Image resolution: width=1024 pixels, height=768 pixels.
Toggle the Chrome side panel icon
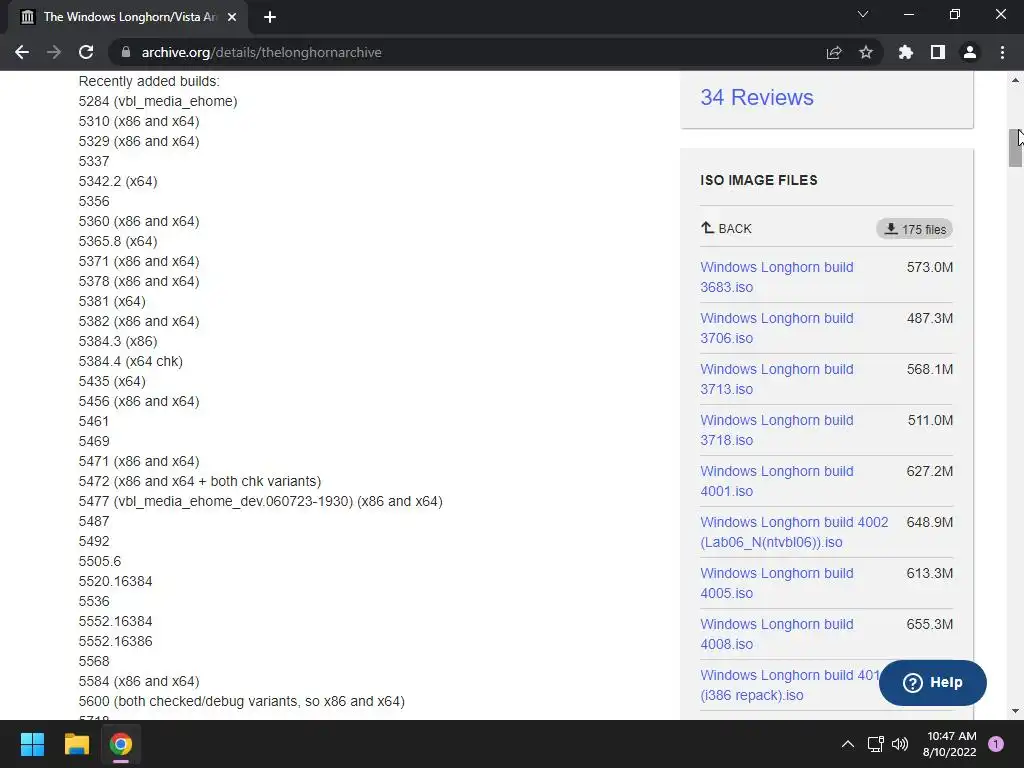tap(938, 52)
